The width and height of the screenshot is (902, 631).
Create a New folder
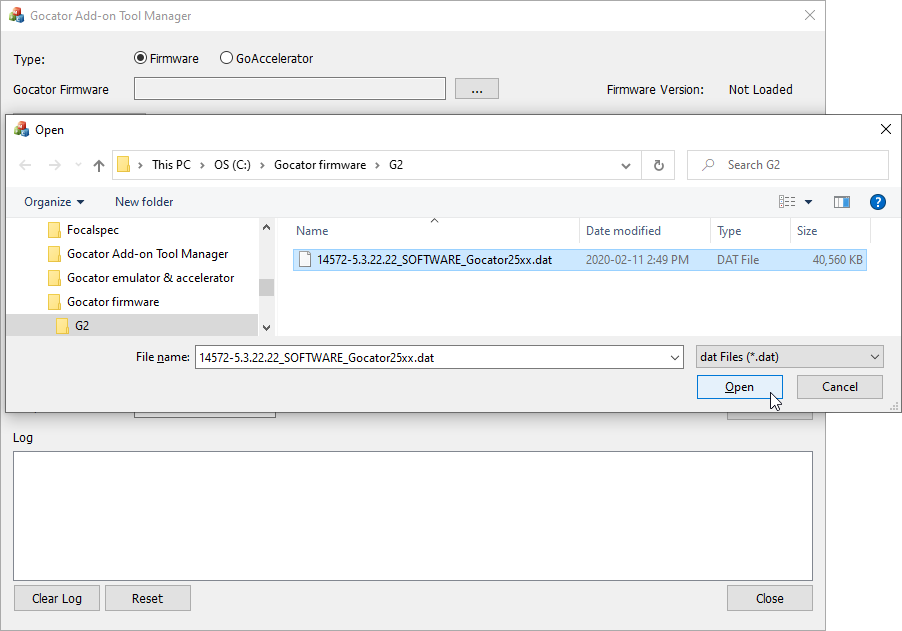(144, 202)
